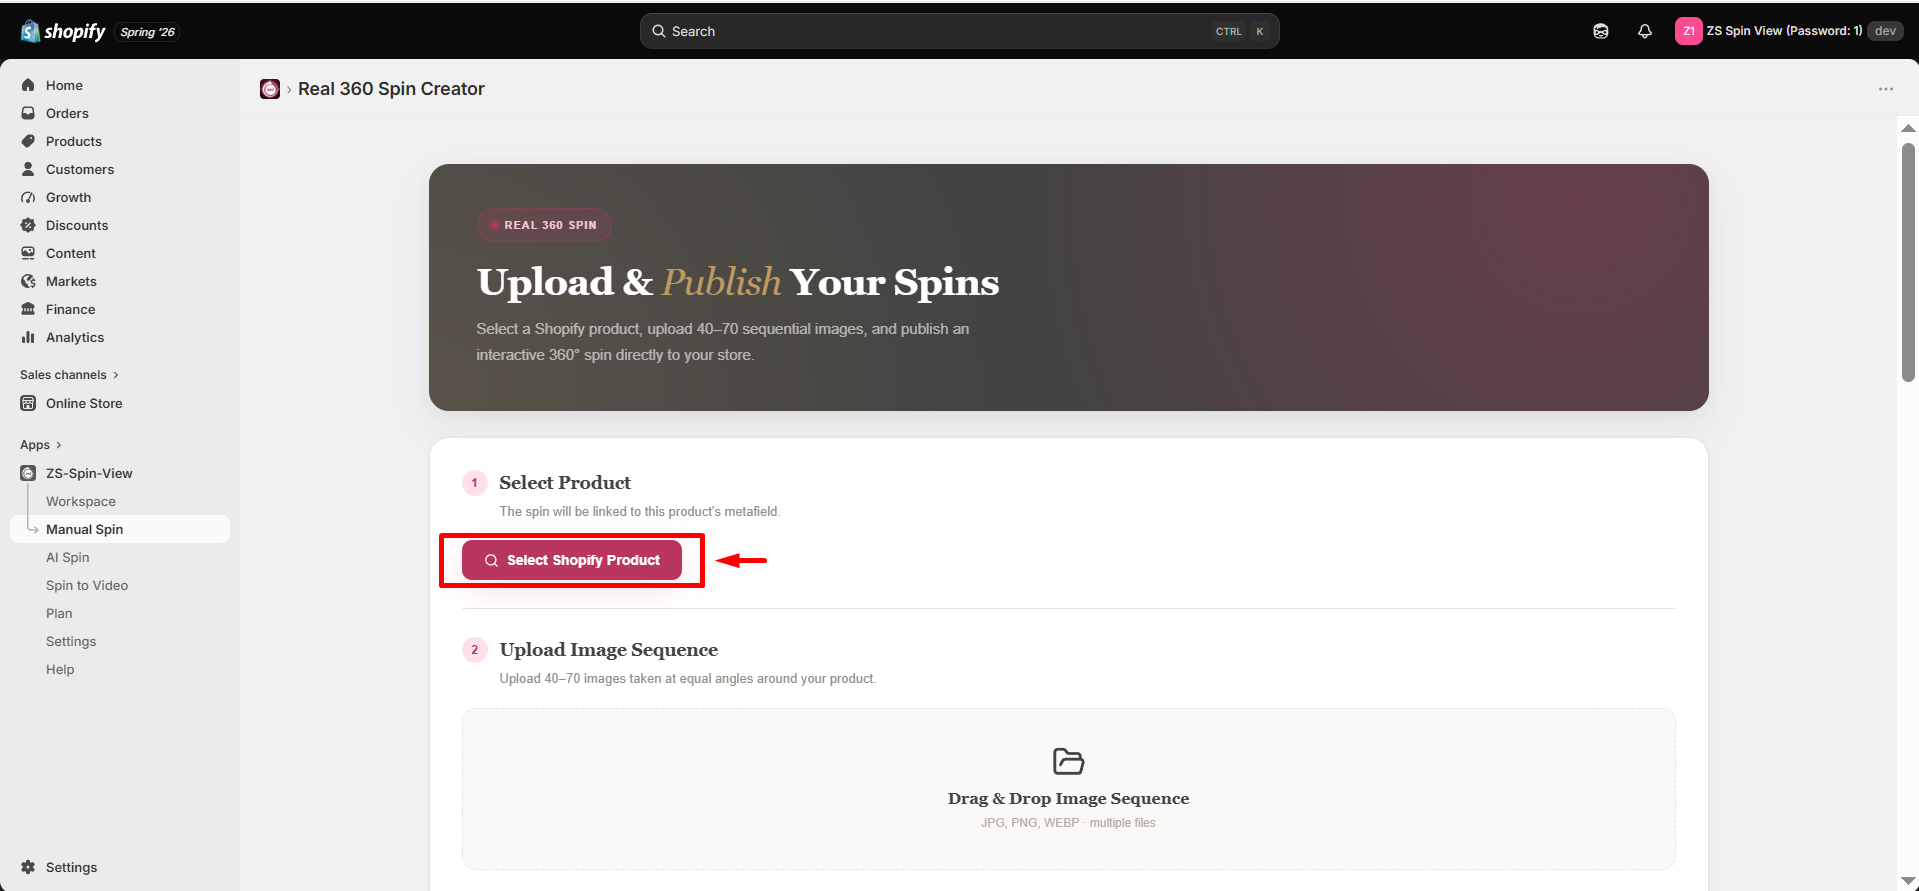Click the page vertical scrollbar thumb

pyautogui.click(x=1908, y=262)
